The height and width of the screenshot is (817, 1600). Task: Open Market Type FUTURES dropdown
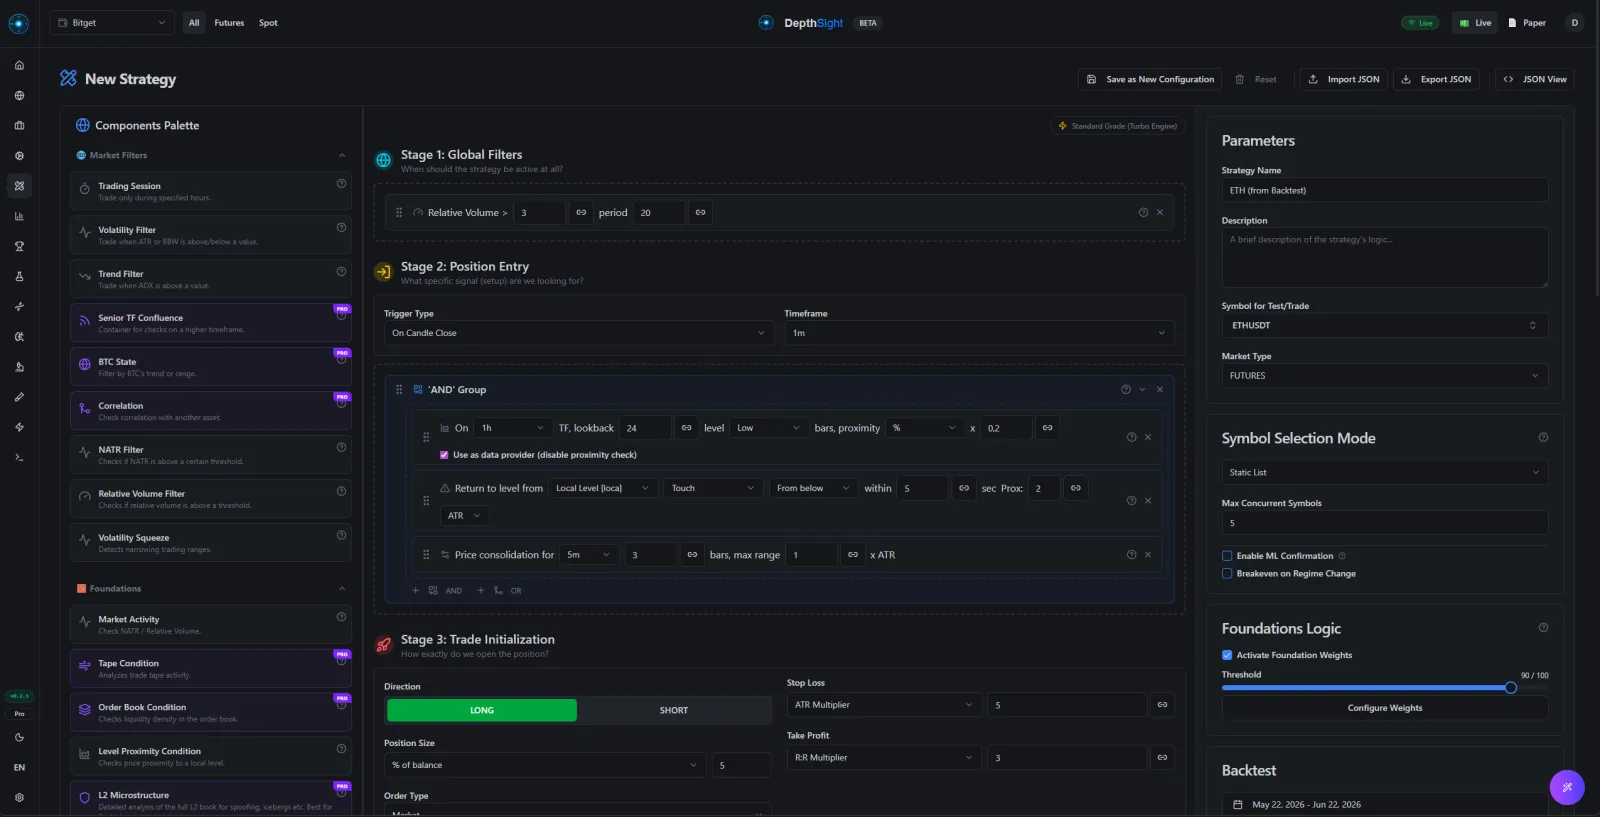point(1384,376)
